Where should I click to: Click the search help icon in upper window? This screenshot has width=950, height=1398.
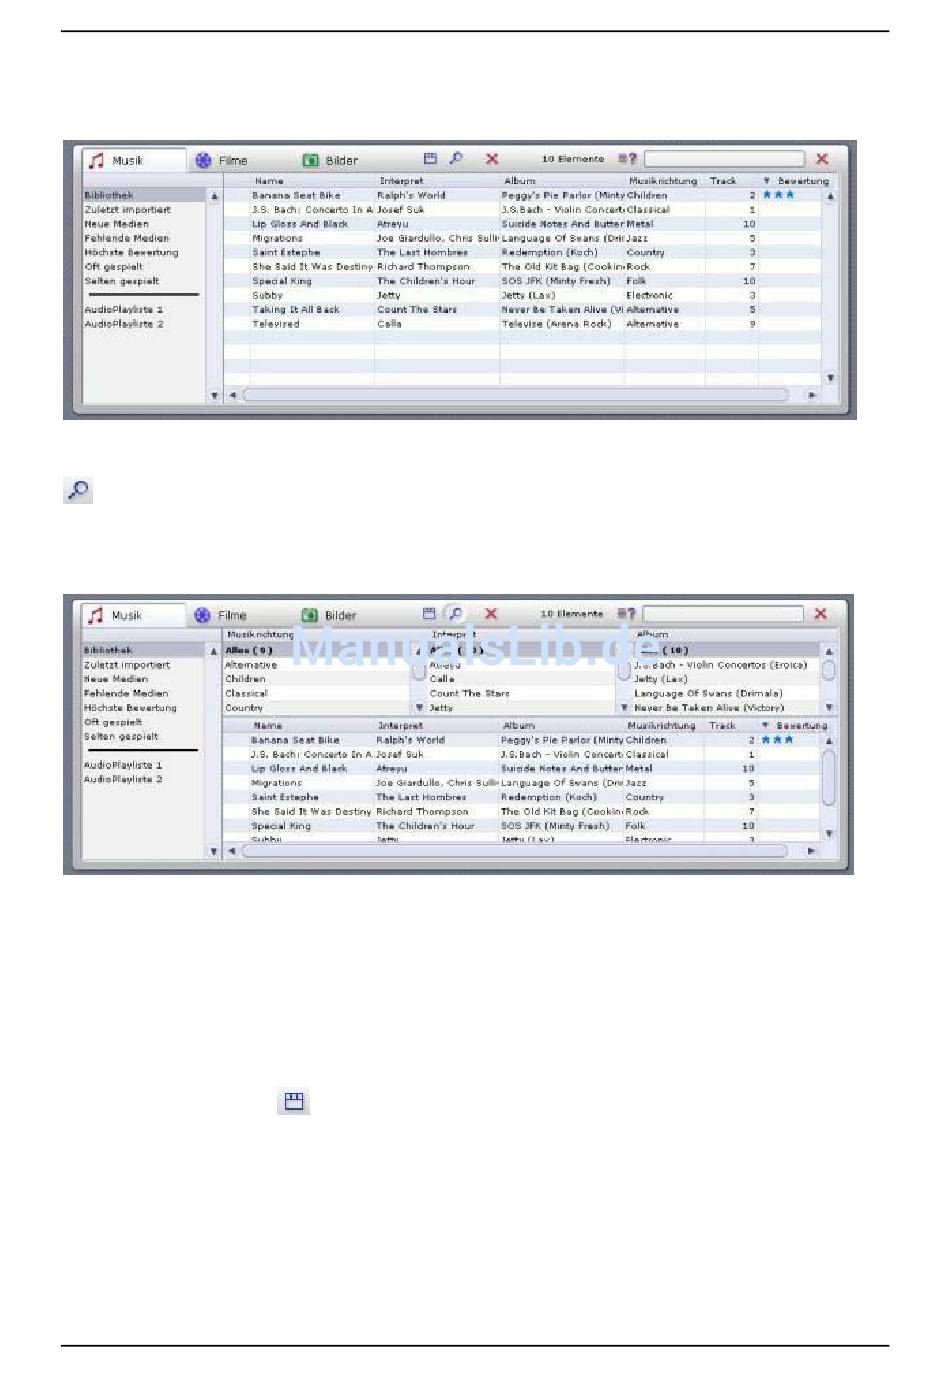point(627,159)
